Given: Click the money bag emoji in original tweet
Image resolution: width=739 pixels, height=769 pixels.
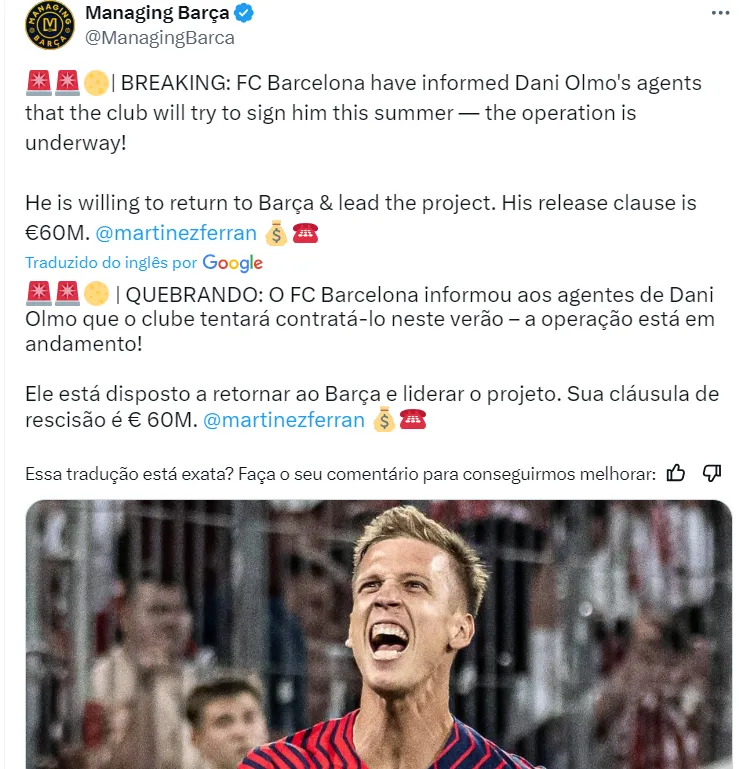Looking at the screenshot, I should coord(276,233).
